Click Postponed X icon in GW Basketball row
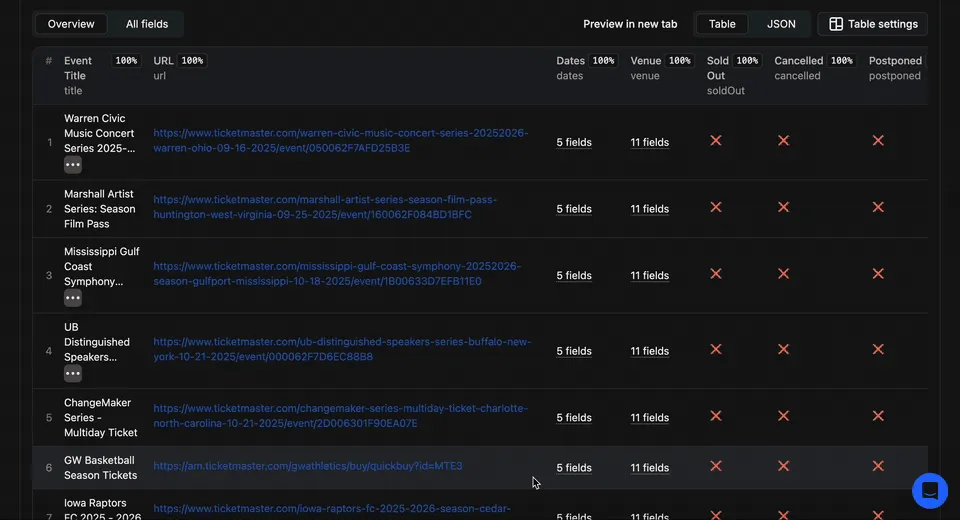Viewport: 960px width, 520px height. pos(878,466)
